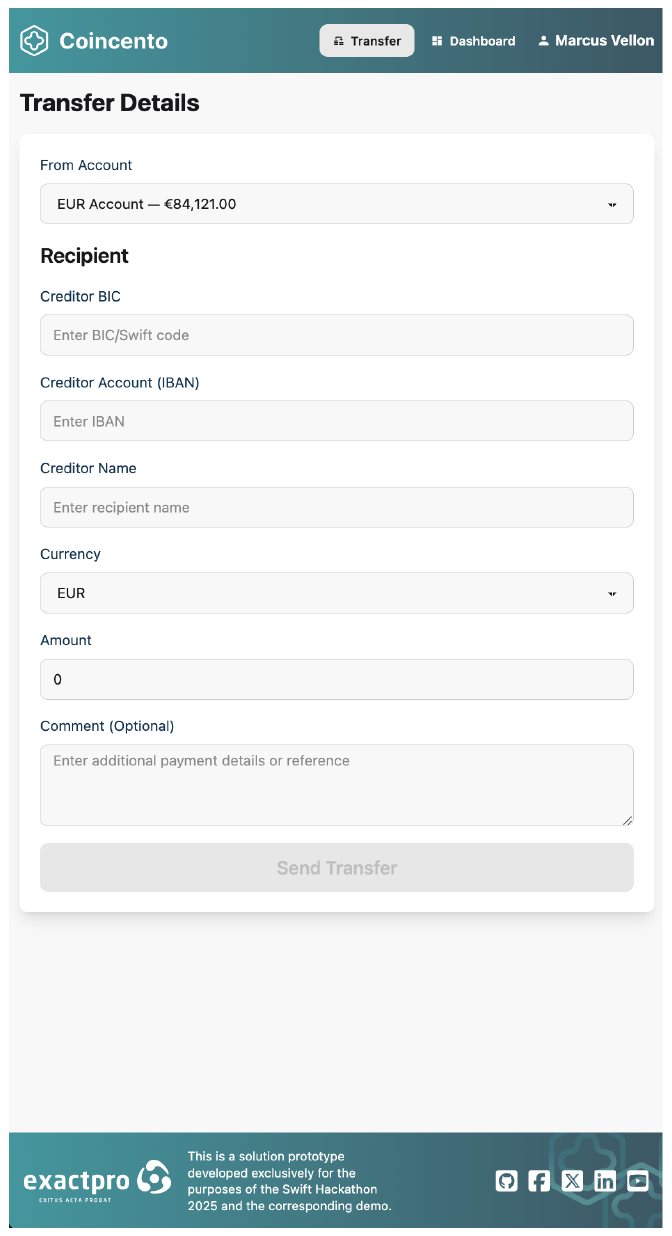Click the grid icon next to Dashboard

tap(437, 40)
